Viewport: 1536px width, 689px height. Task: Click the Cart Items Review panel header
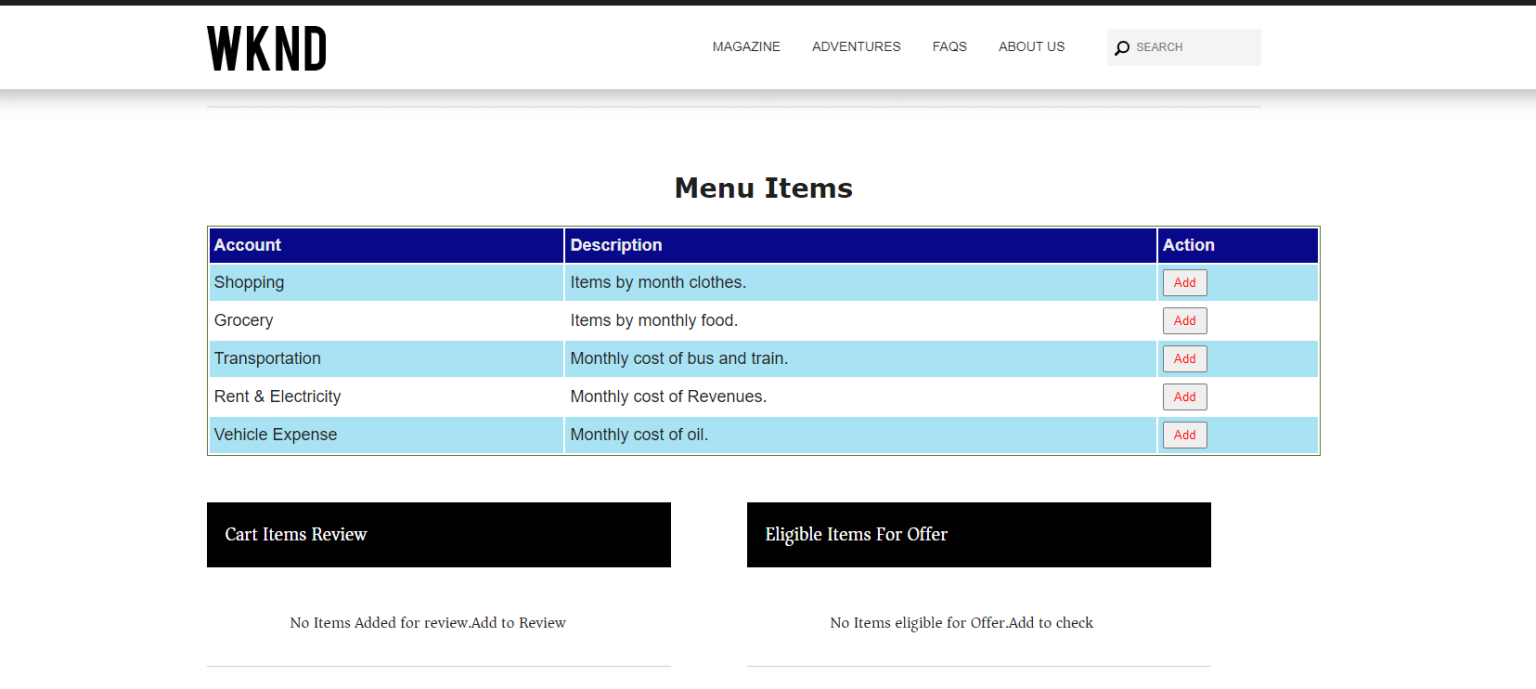pyautogui.click(x=296, y=534)
